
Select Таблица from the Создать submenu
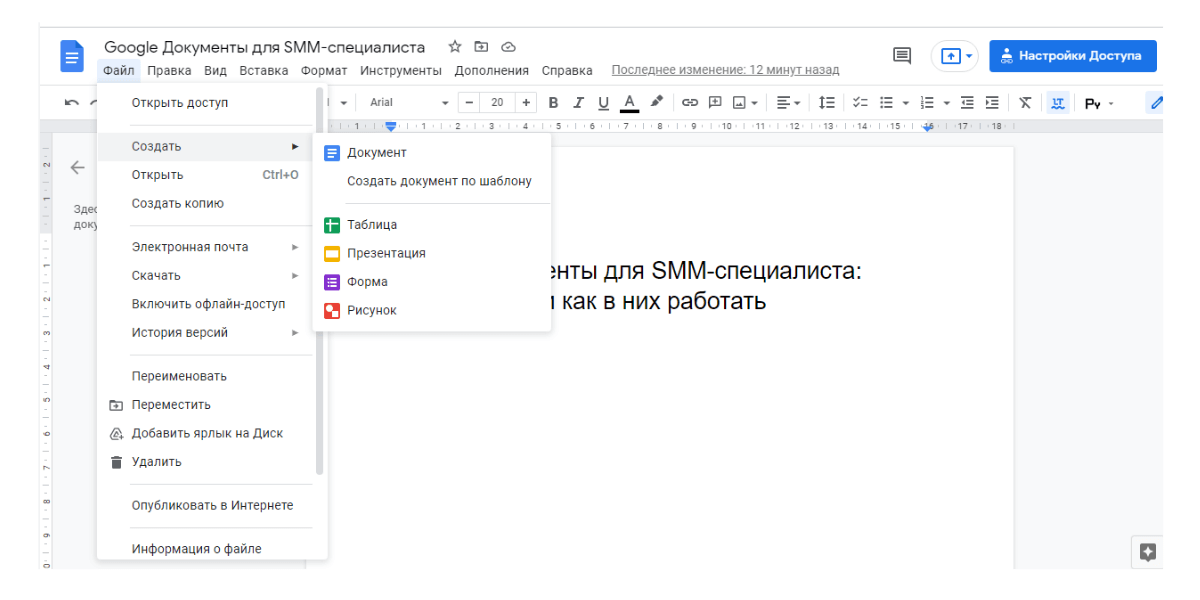(x=372, y=225)
